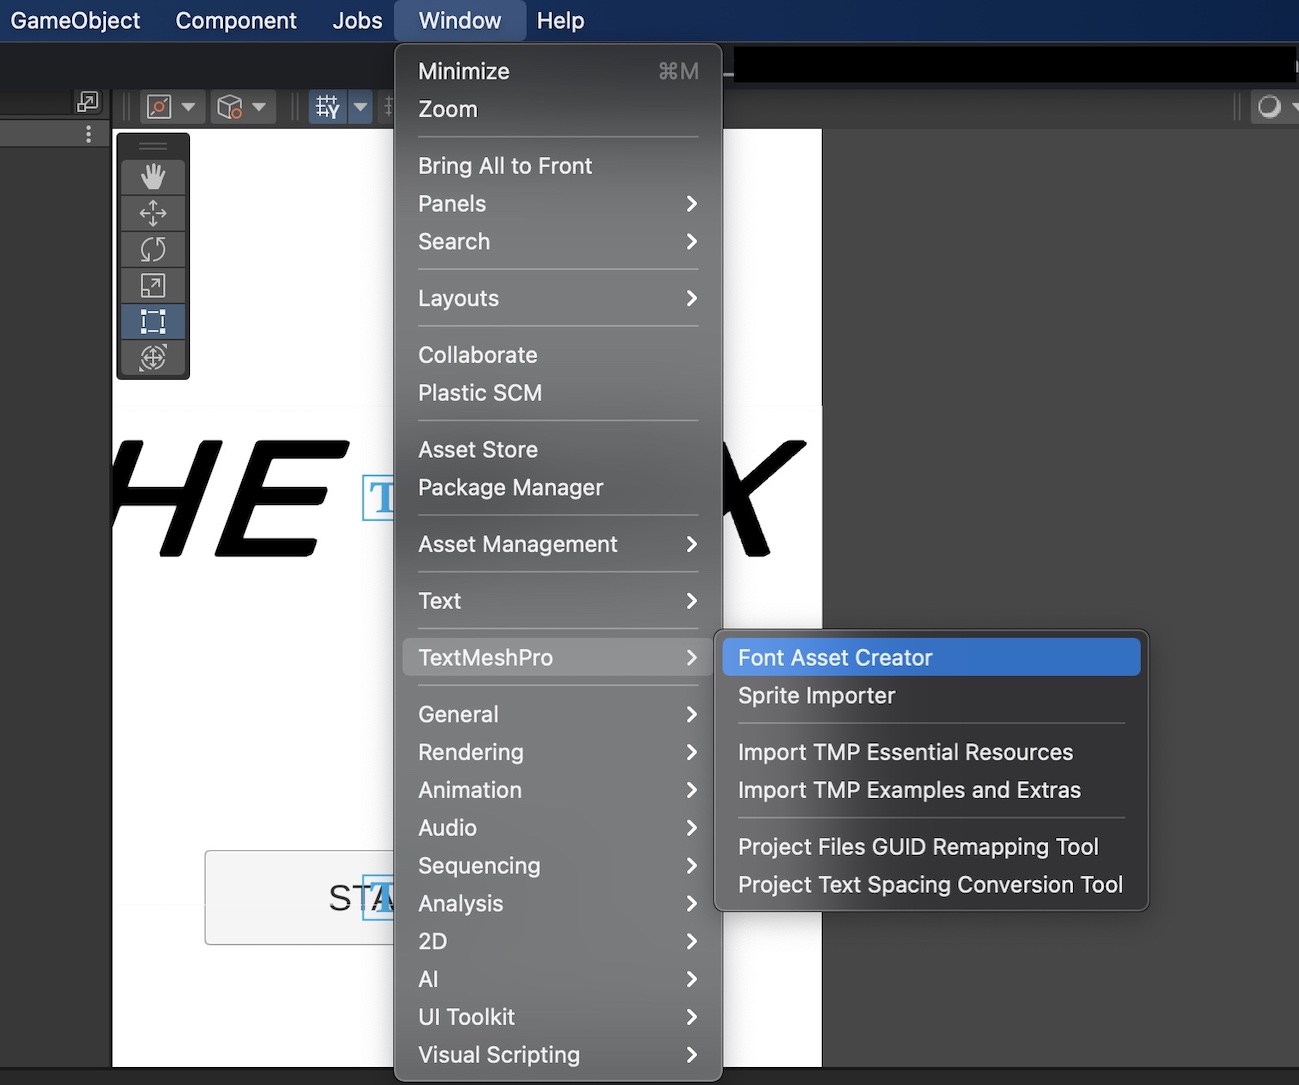Select Import TMP Essential Resources
This screenshot has width=1299, height=1085.
tap(931, 752)
